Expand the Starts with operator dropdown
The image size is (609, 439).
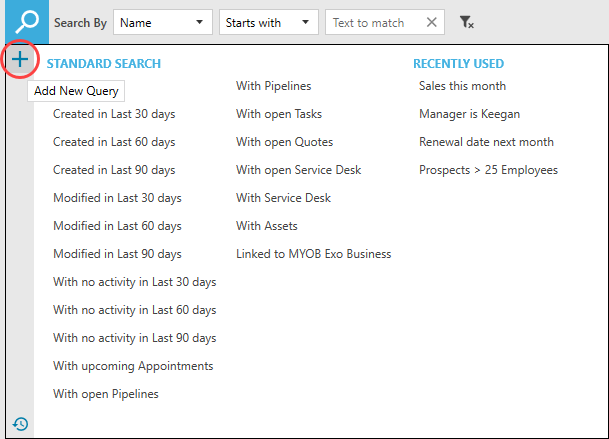268,22
